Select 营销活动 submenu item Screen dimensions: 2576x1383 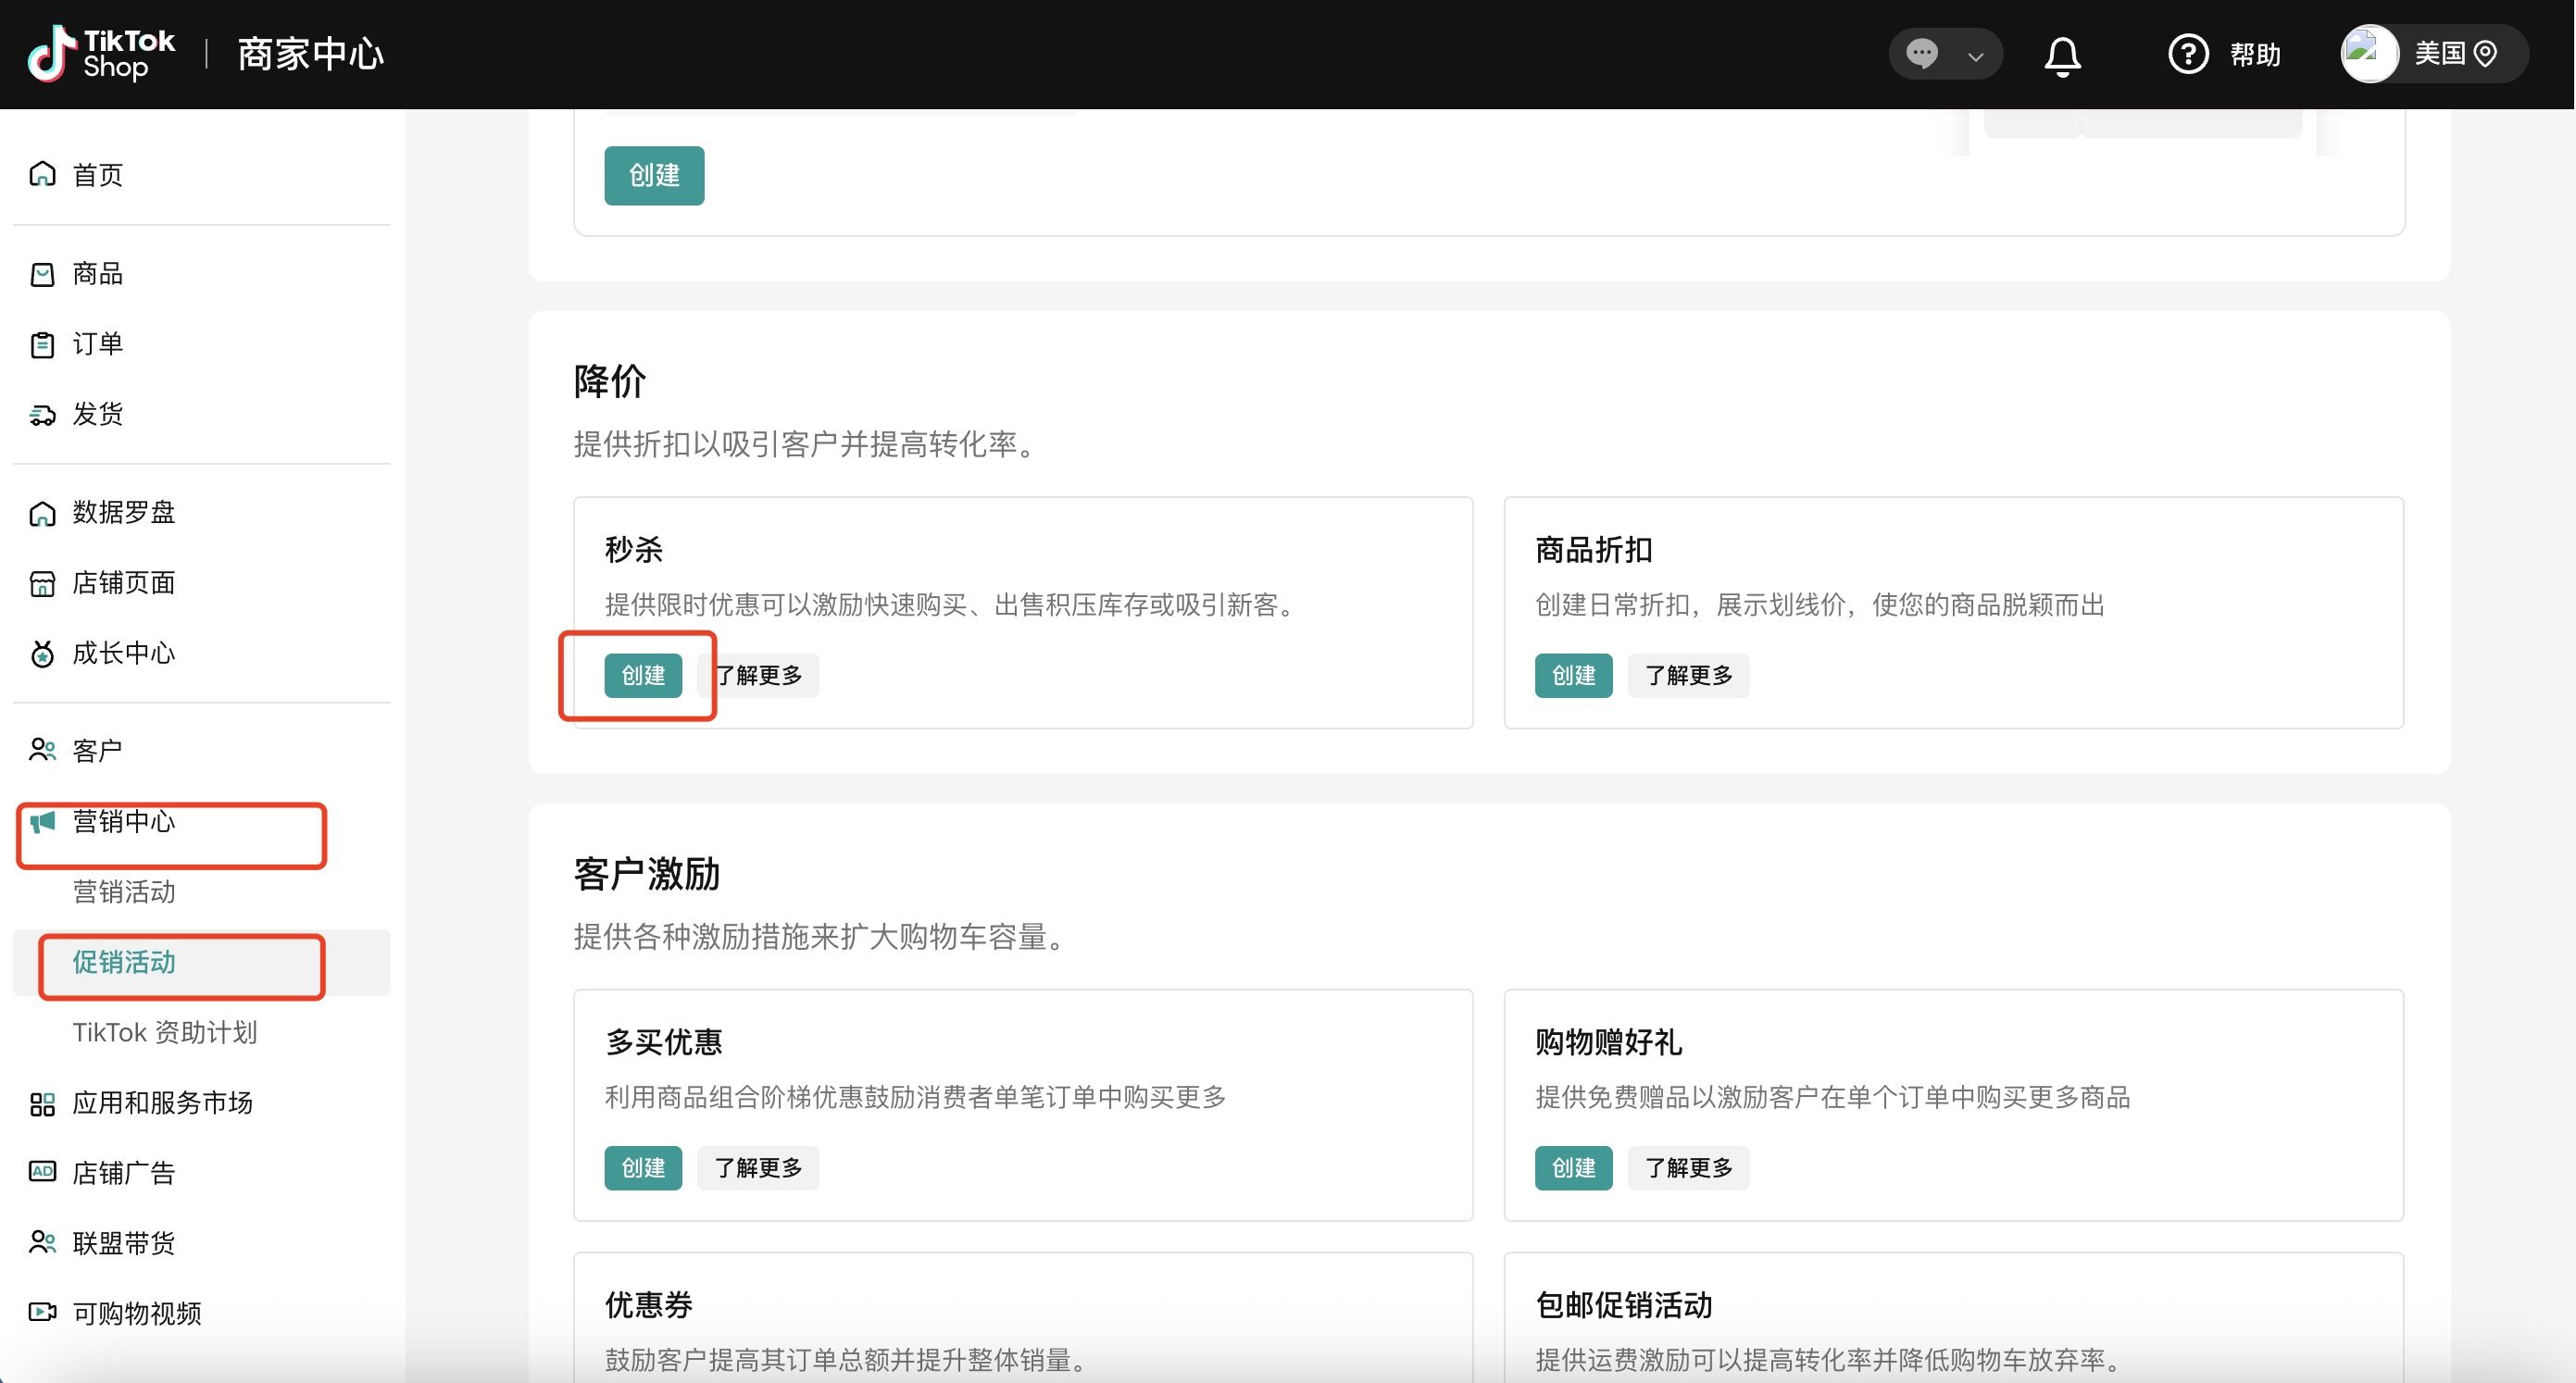click(x=123, y=892)
